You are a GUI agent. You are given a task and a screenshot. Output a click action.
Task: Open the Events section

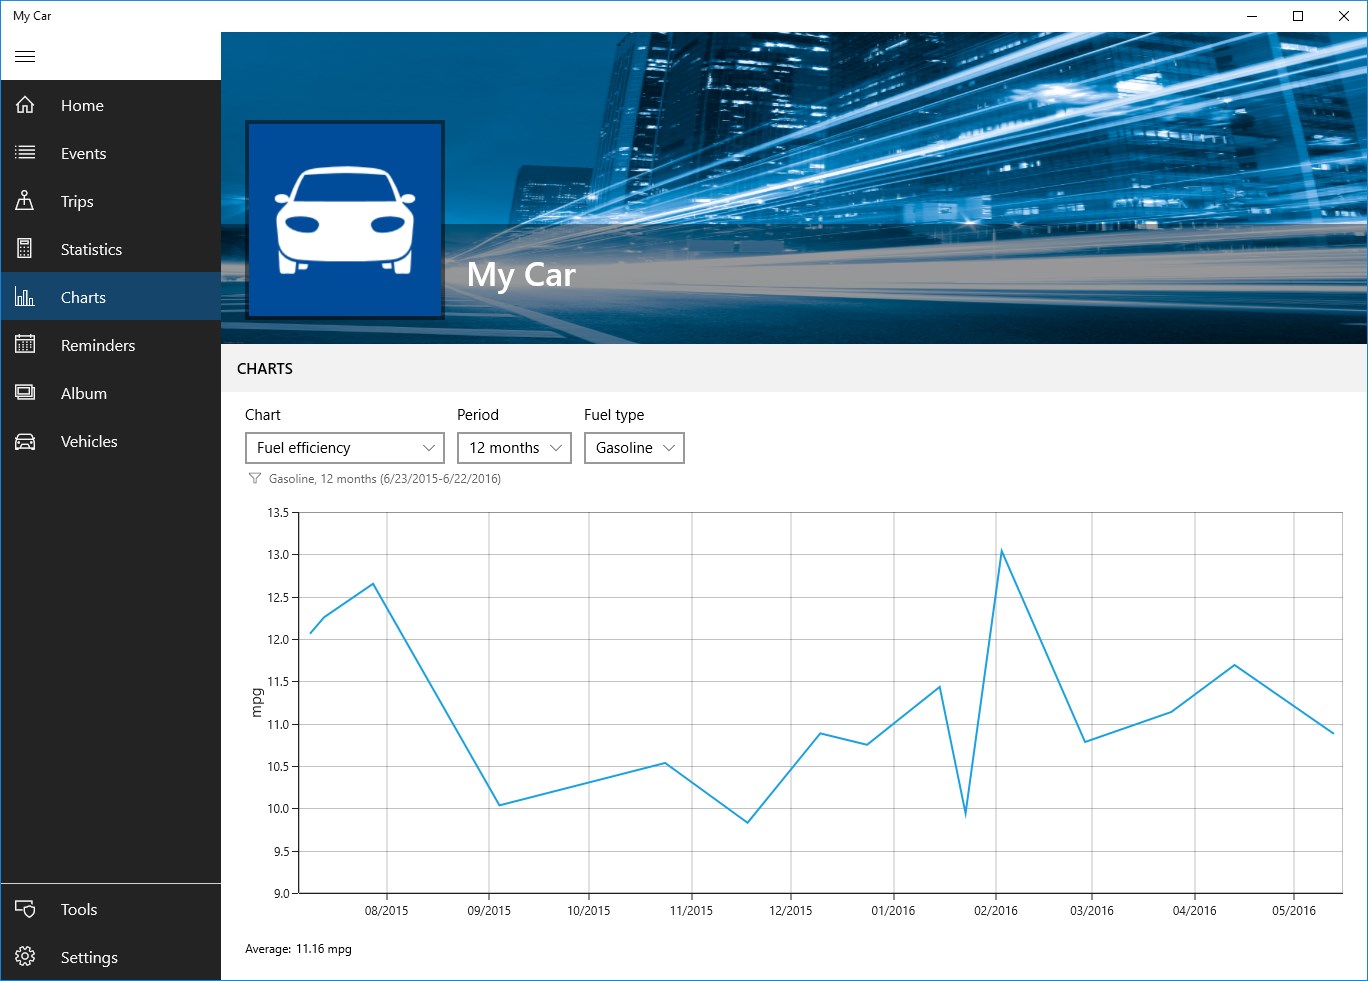tap(82, 153)
